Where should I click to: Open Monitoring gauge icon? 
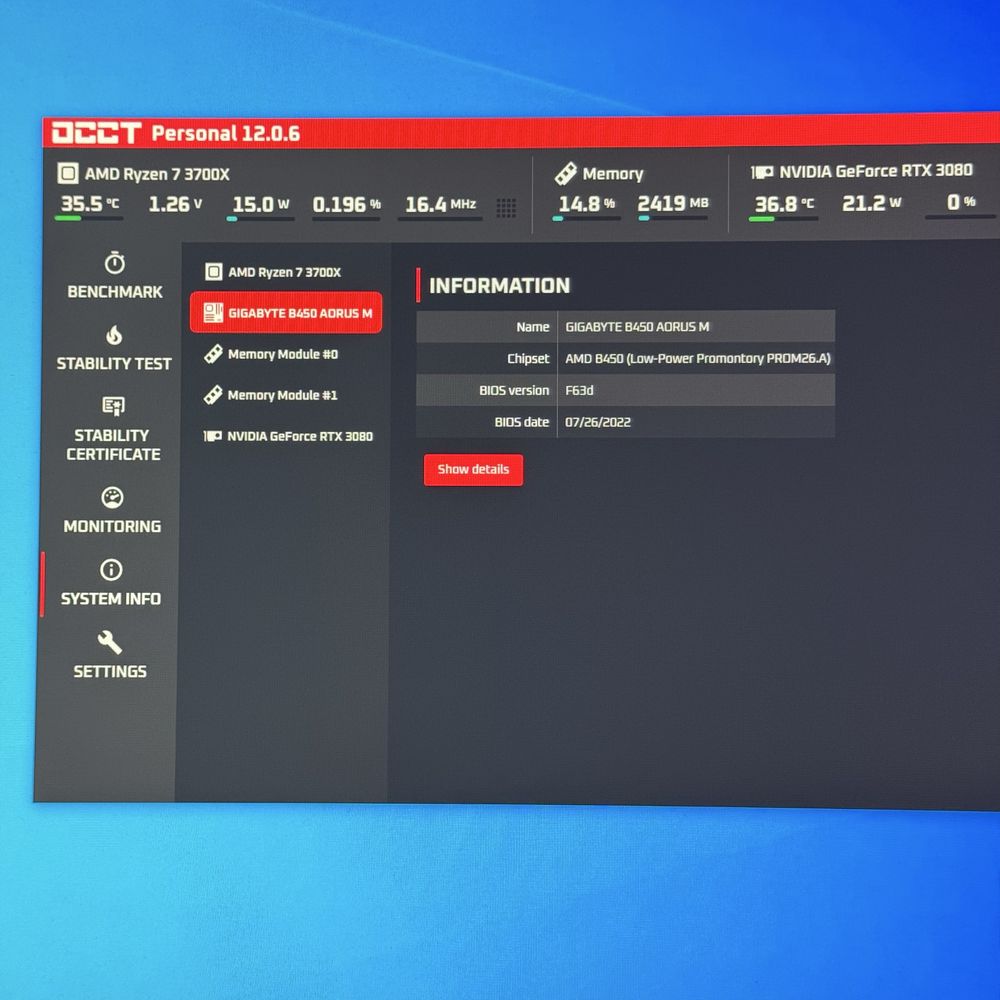112,497
